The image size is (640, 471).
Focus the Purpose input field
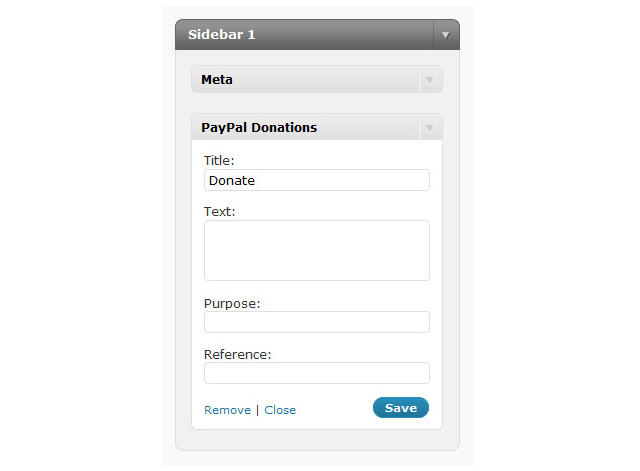317,322
